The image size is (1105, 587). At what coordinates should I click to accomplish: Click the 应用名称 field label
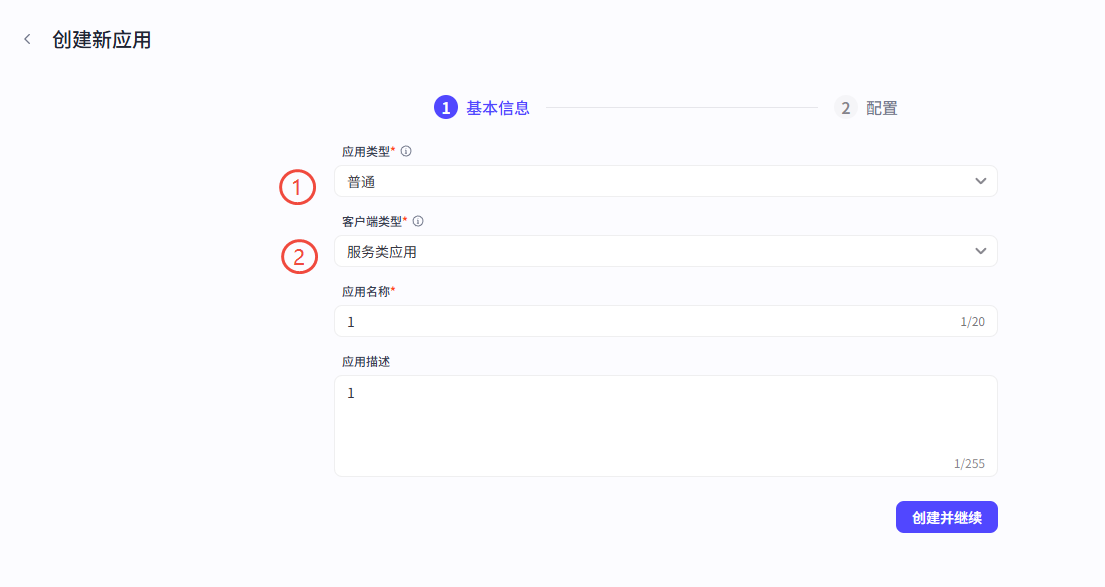(366, 291)
